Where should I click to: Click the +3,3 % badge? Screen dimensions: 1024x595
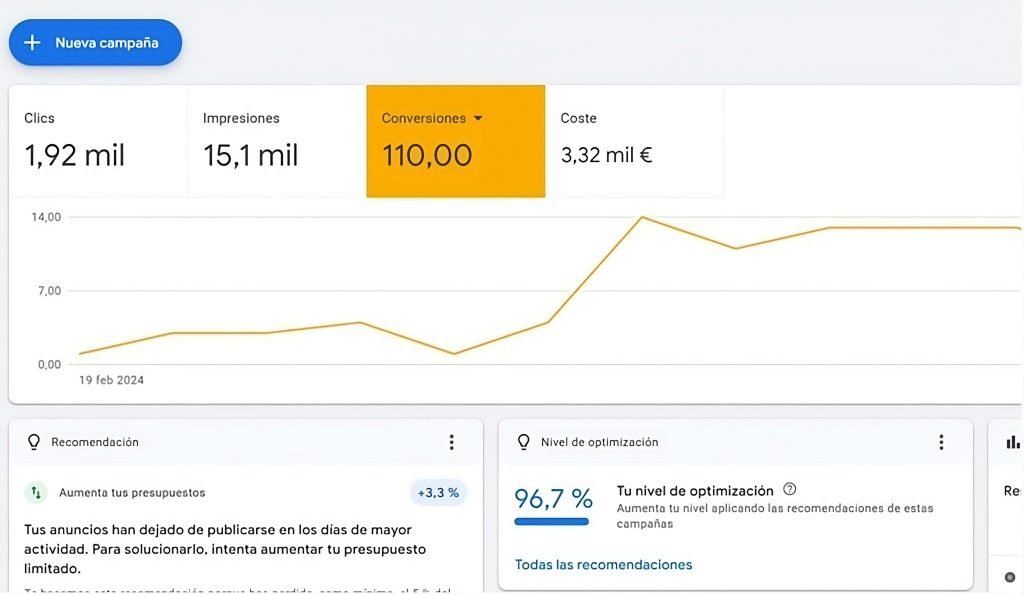438,493
